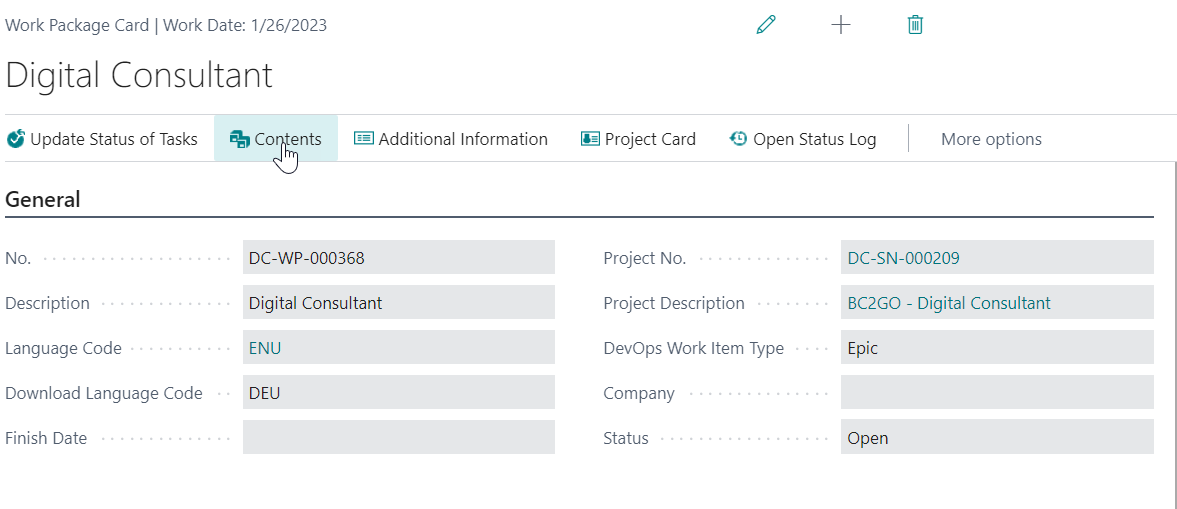The width and height of the screenshot is (1177, 509).
Task: Click the ENU language code value
Action: [265, 348]
